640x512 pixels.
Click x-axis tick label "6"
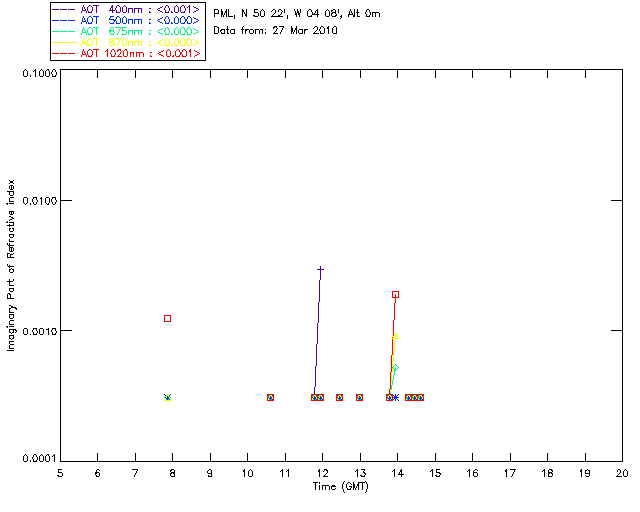(98, 473)
